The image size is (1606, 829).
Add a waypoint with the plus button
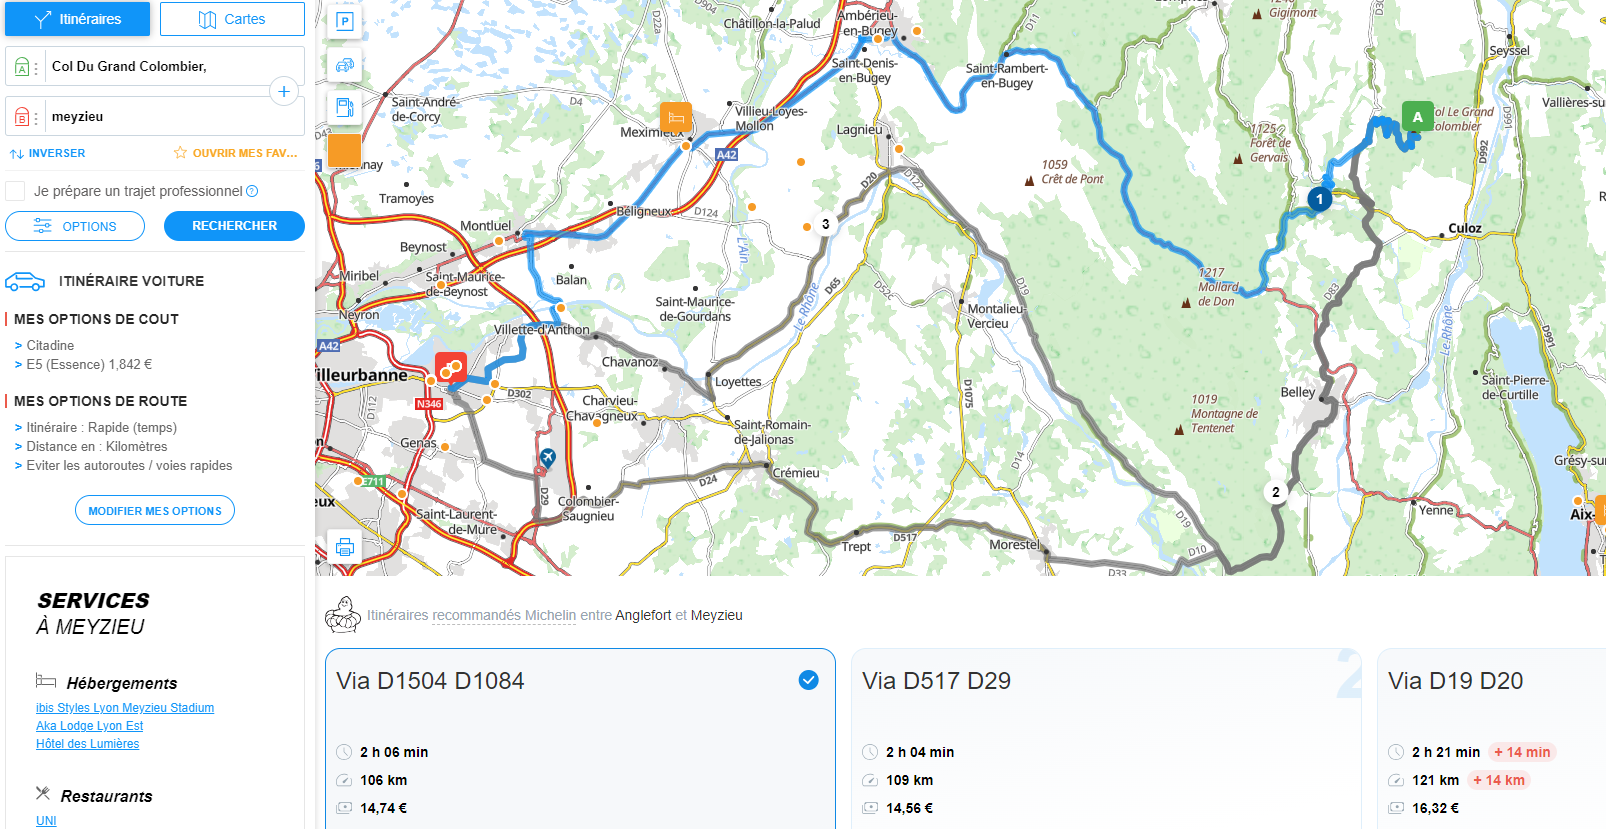tap(284, 91)
